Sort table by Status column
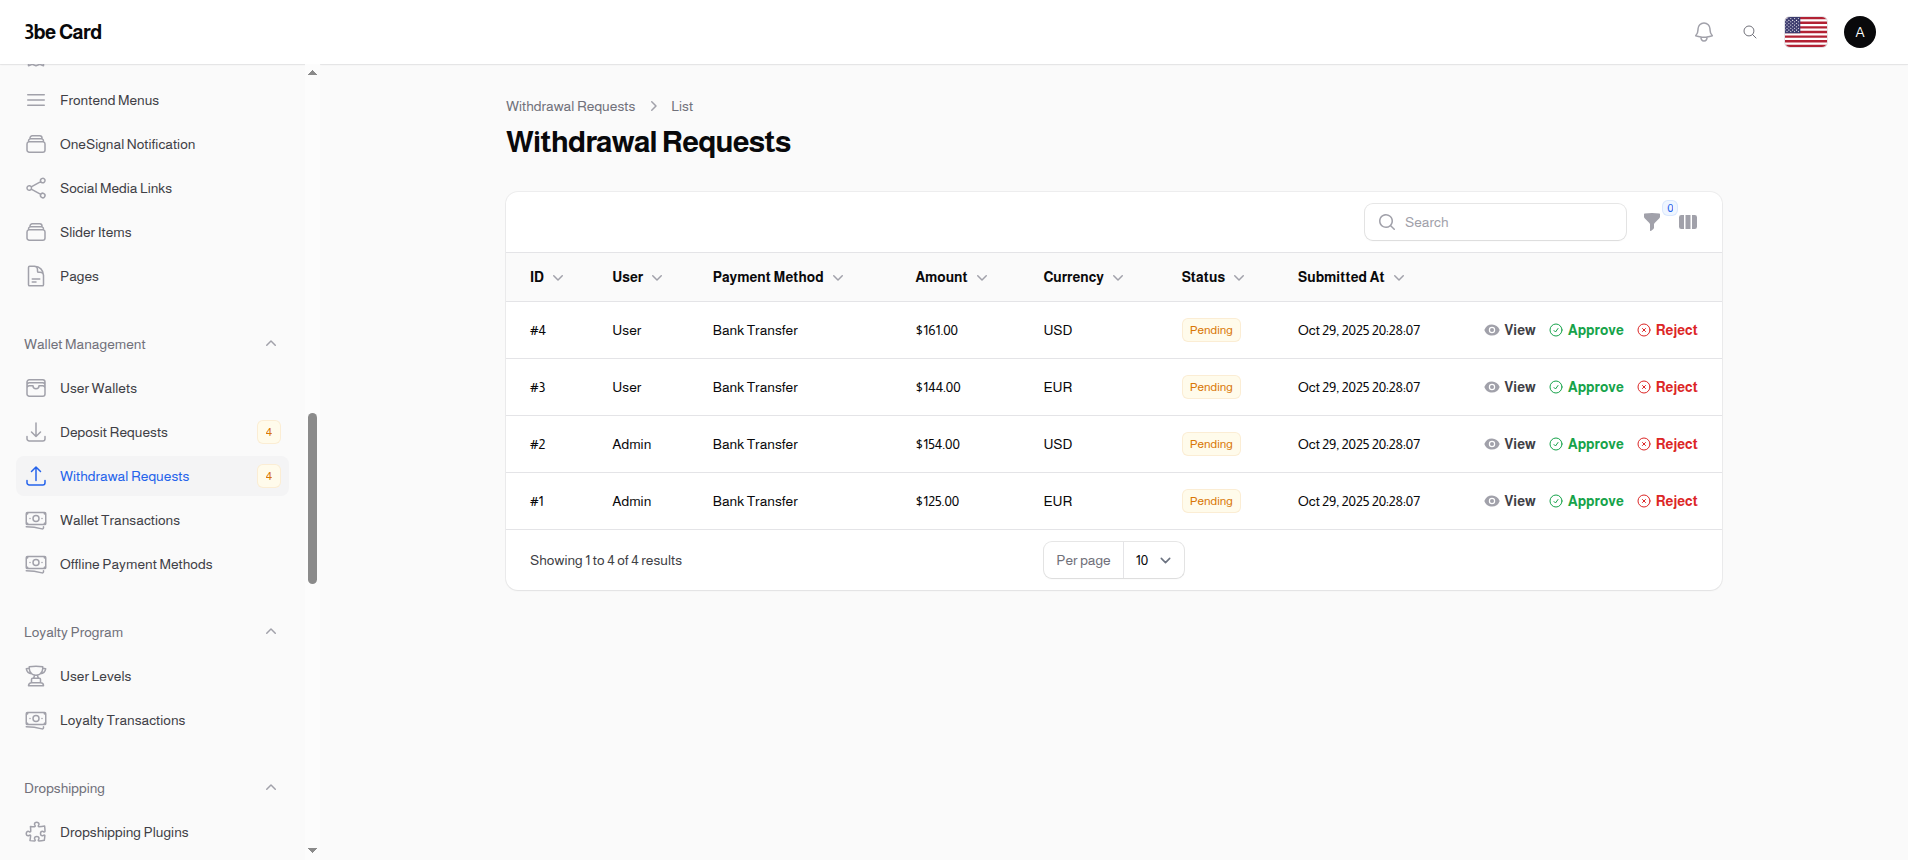The image size is (1908, 860). click(1212, 277)
